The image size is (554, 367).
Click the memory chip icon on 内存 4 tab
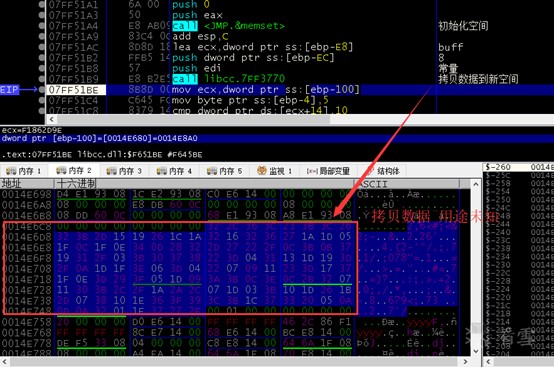[161, 171]
